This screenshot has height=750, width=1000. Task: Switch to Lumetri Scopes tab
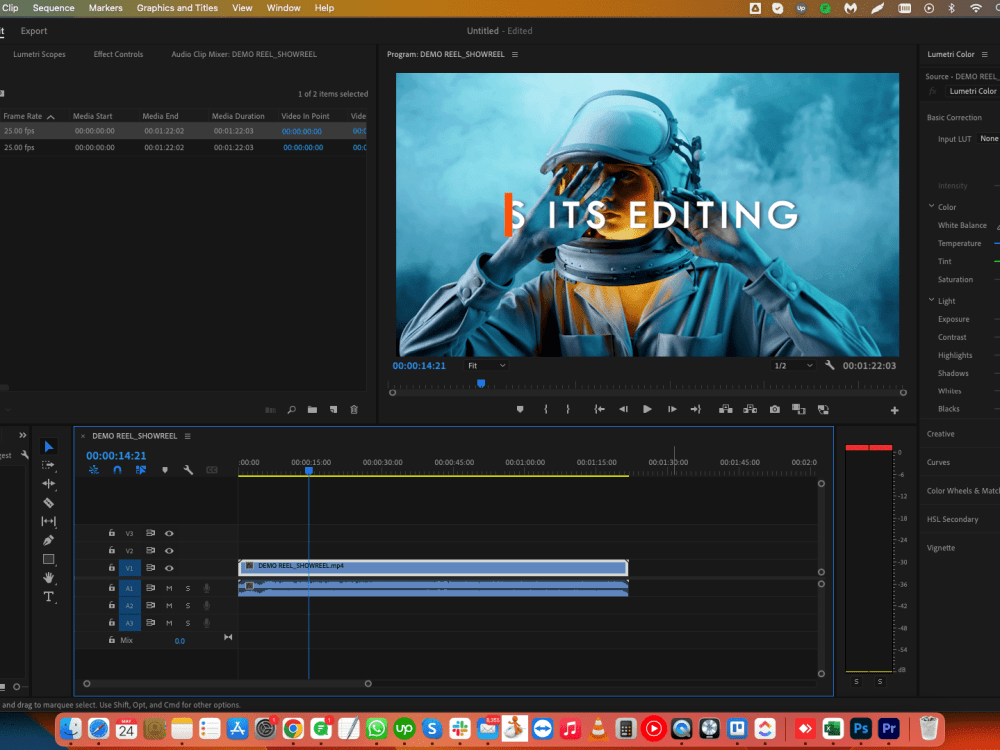[x=40, y=54]
